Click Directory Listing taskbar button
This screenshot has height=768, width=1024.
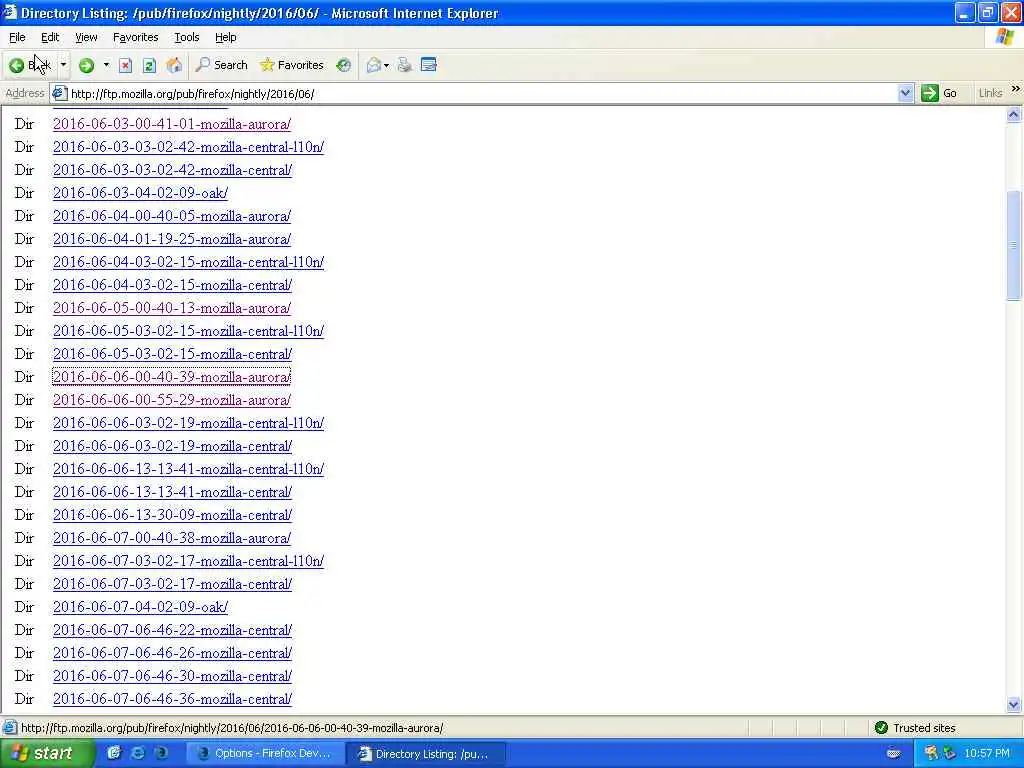(x=425, y=754)
